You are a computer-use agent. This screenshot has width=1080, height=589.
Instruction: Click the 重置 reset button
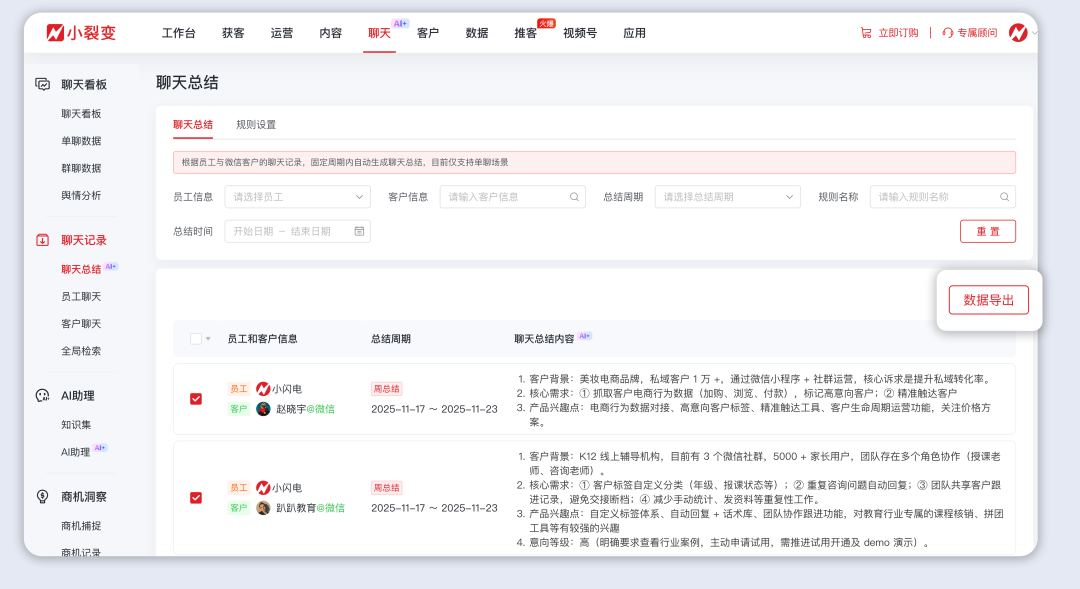point(988,231)
